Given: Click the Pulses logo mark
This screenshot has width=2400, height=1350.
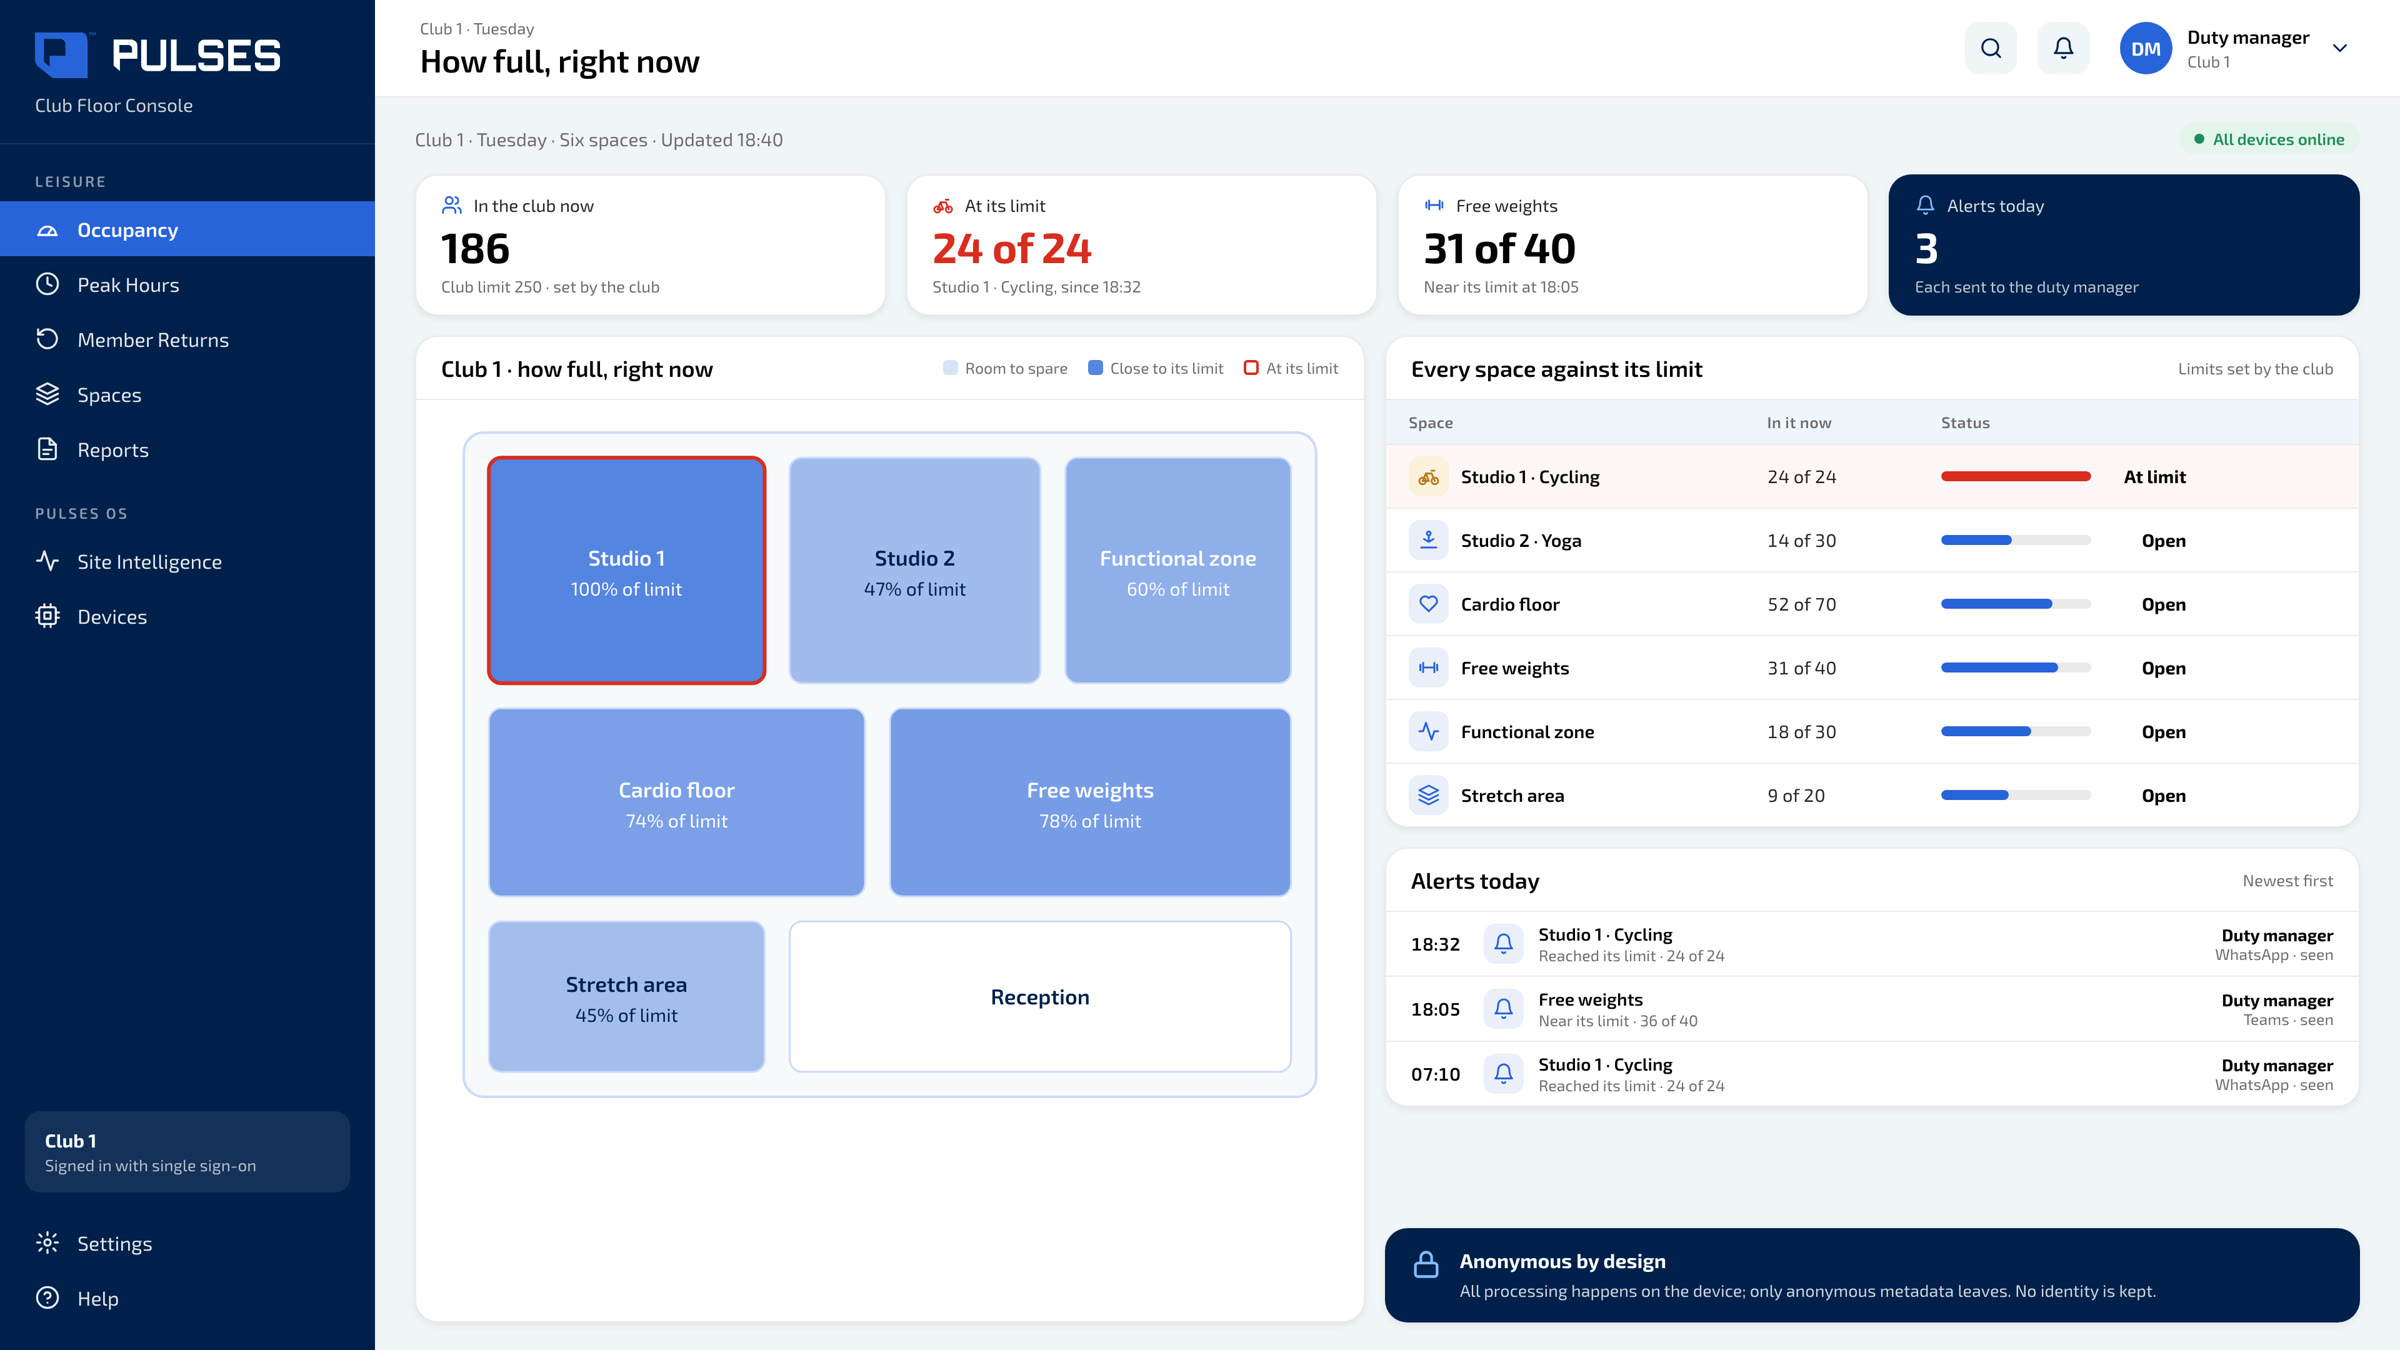Looking at the screenshot, I should point(62,54).
